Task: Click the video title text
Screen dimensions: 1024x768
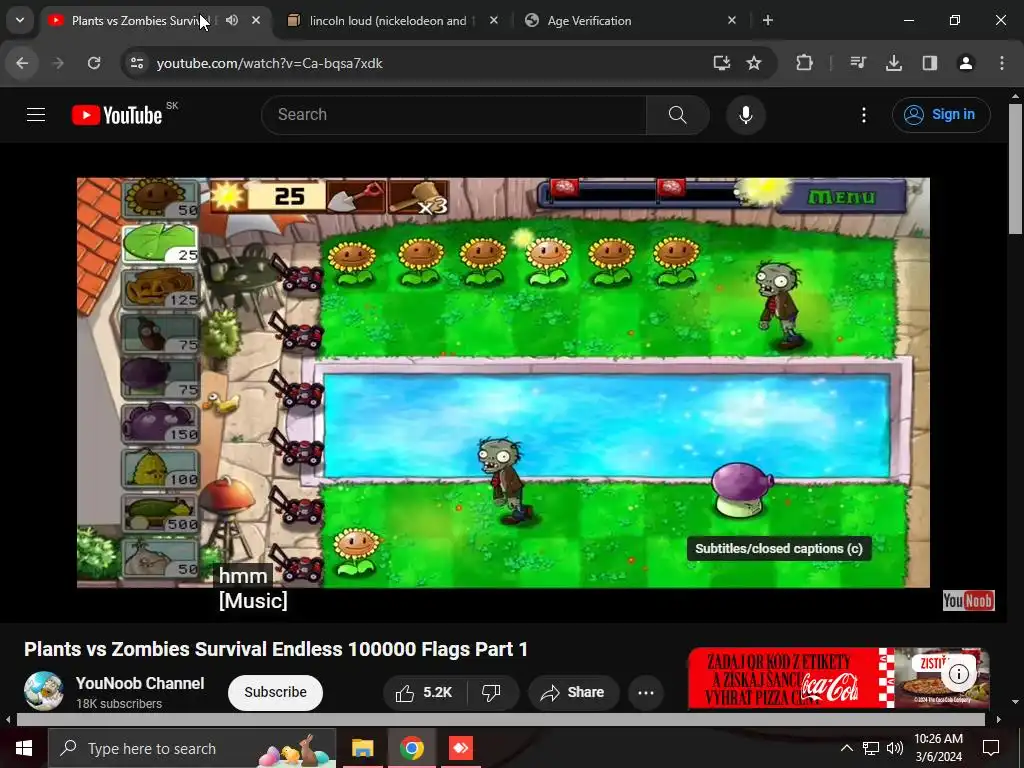Action: coord(276,649)
